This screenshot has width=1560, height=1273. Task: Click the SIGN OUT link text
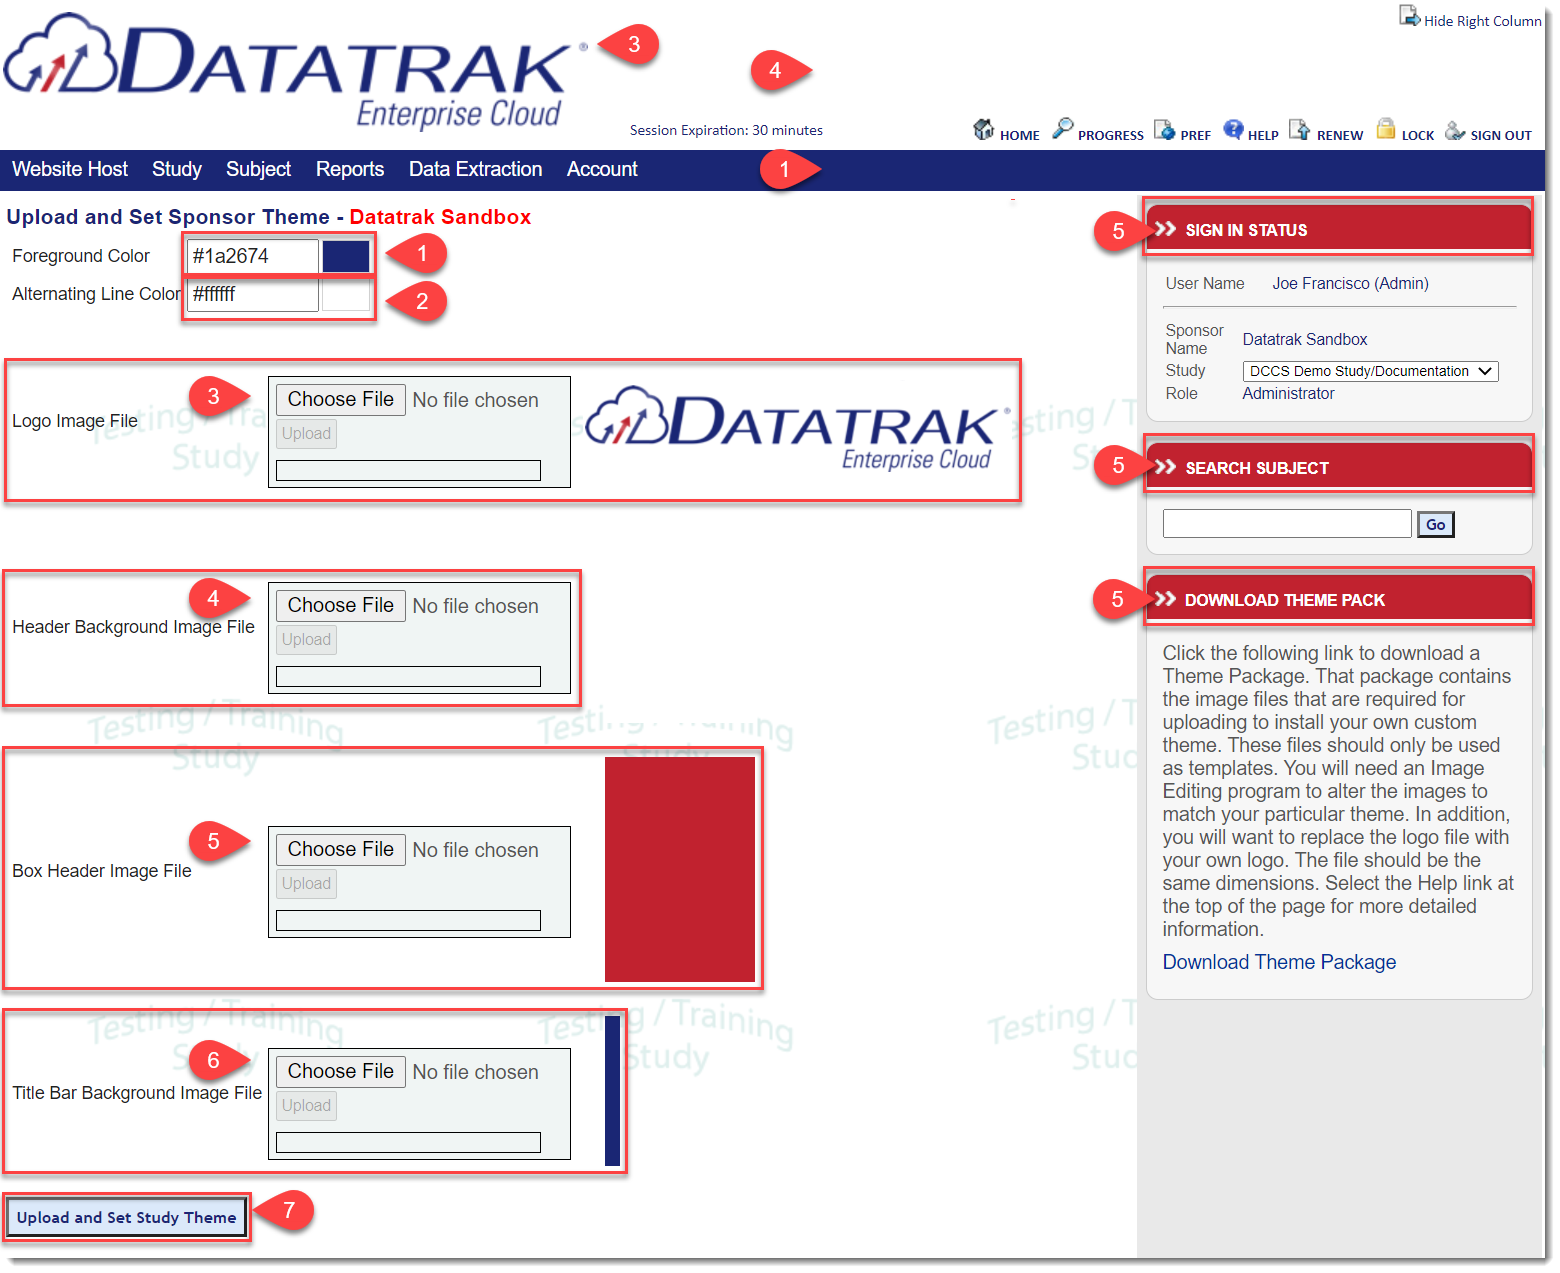coord(1501,135)
